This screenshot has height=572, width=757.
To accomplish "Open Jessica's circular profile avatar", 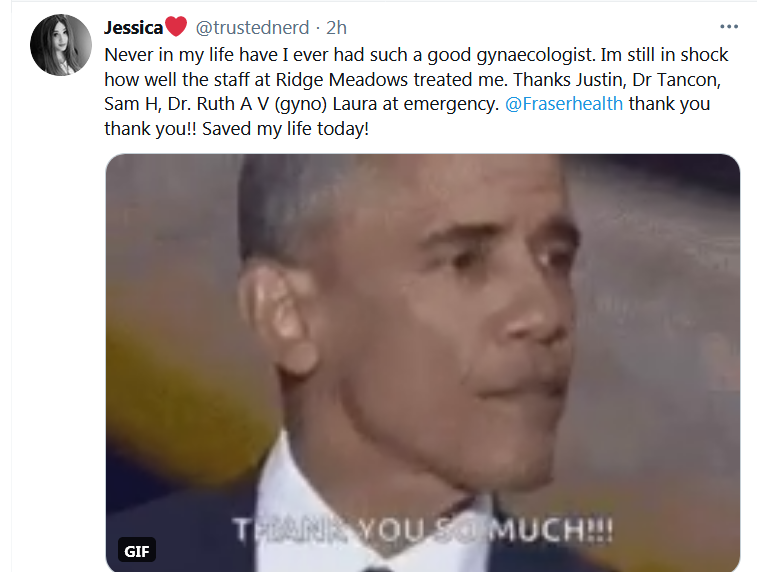I will tap(61, 45).
